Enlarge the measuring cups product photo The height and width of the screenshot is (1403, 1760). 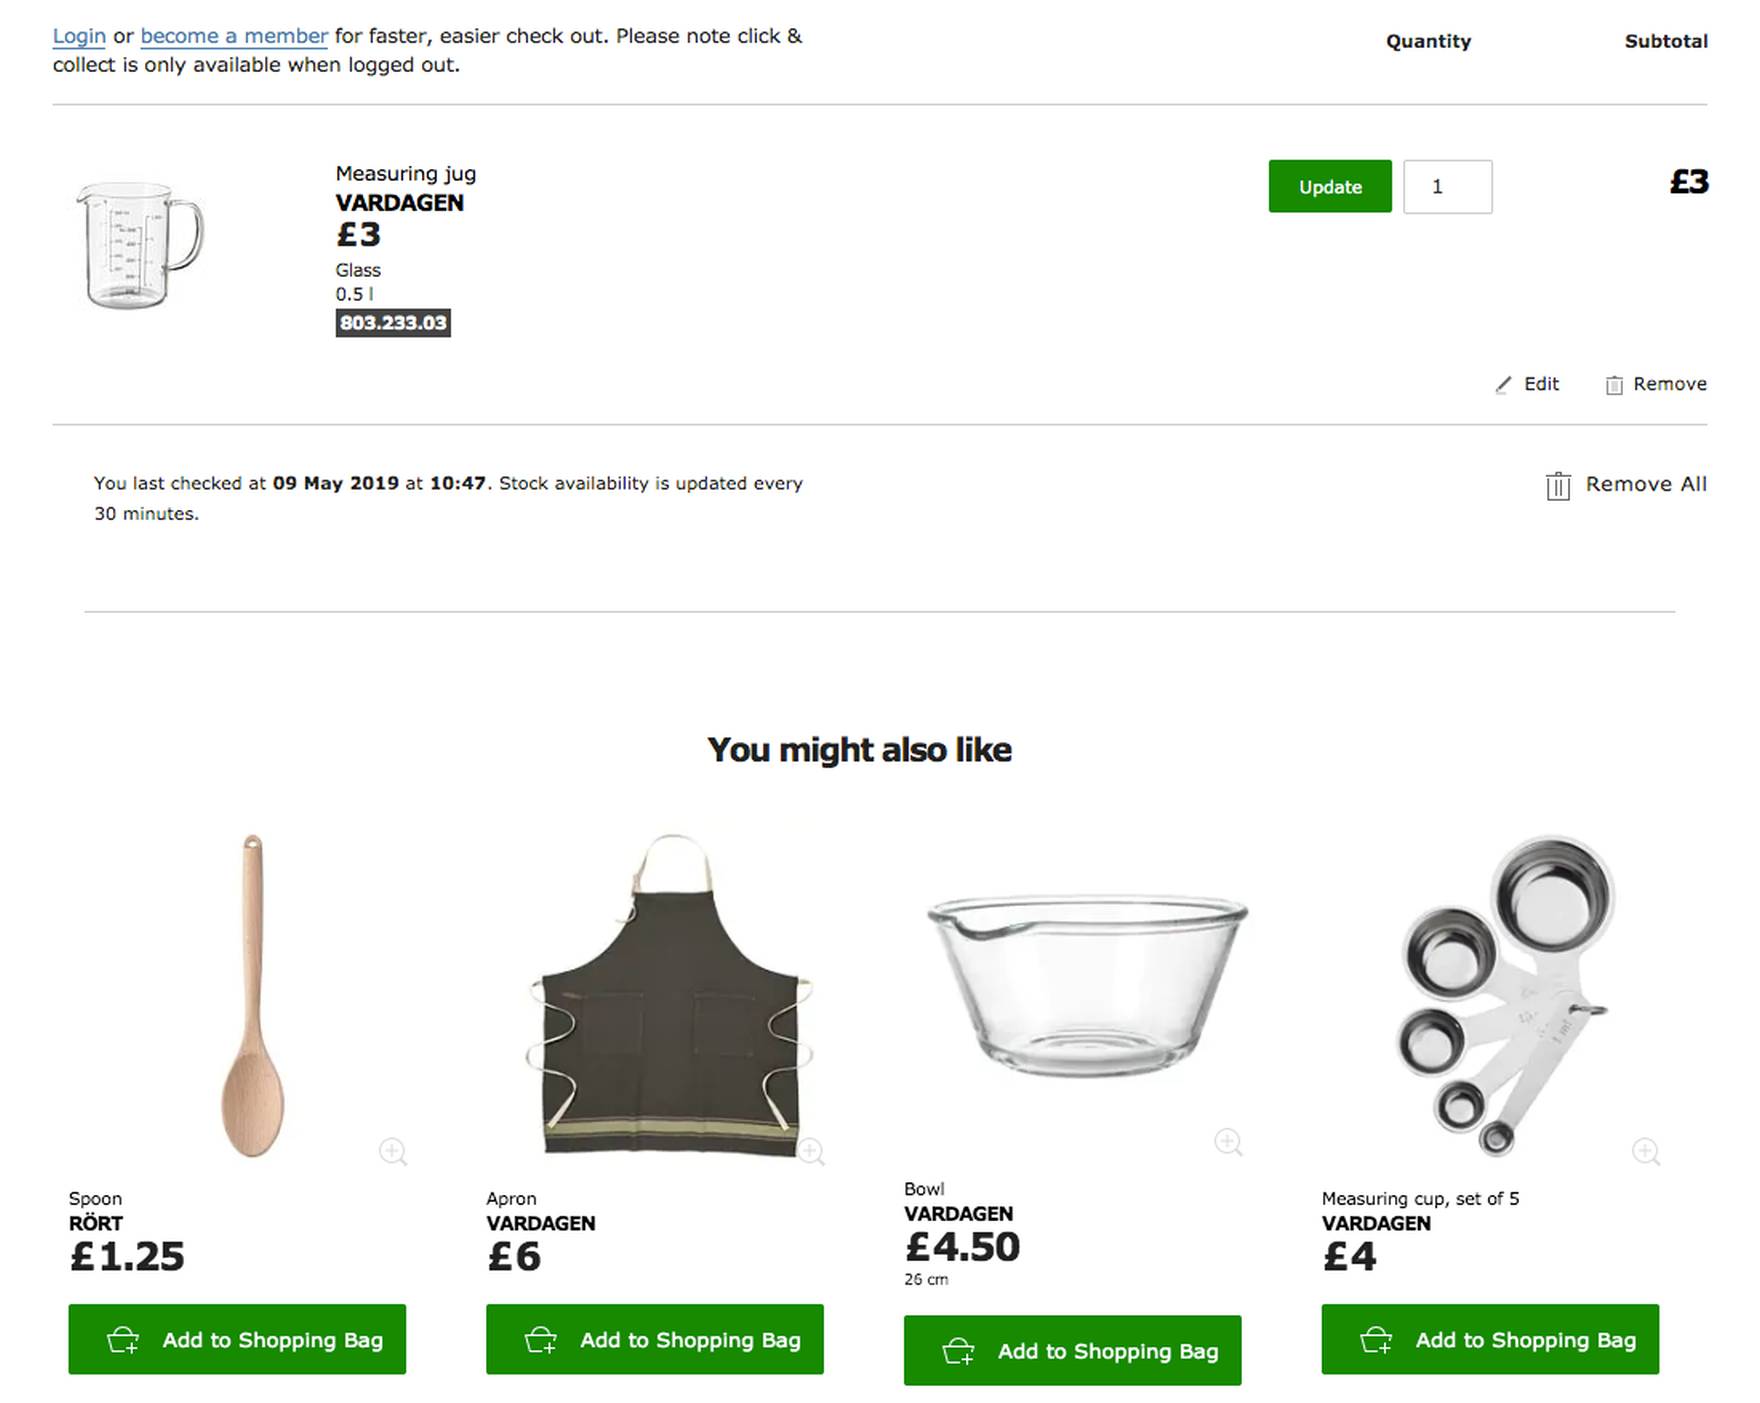[x=1645, y=1151]
